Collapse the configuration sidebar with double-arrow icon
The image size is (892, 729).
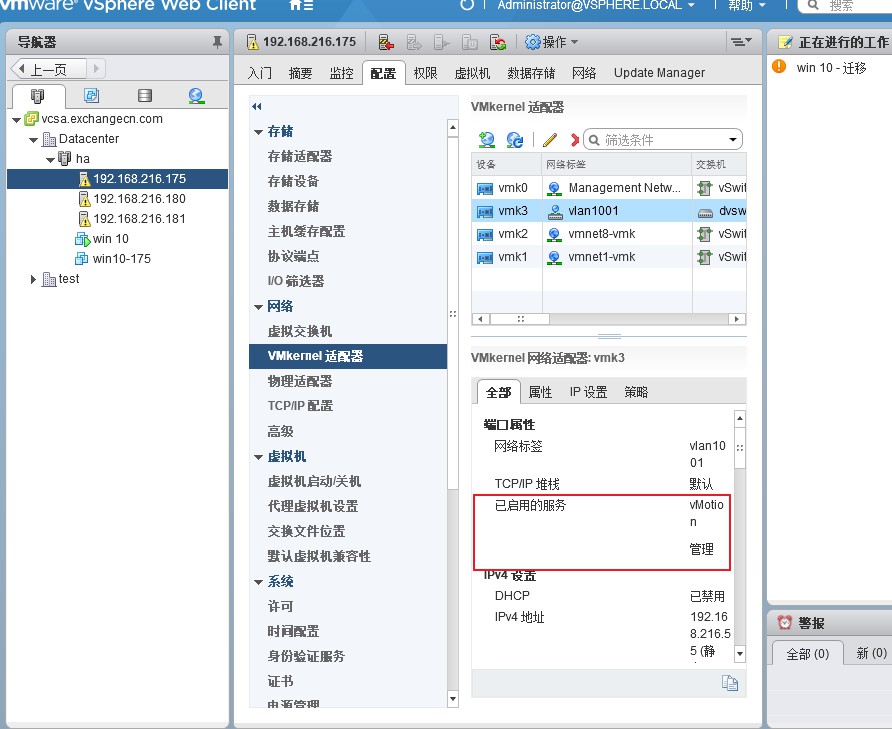(x=257, y=106)
